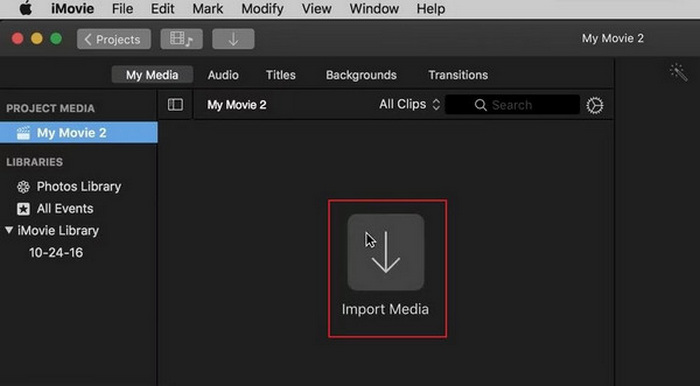Open the File menu
Viewport: 700px width, 386px height.
pyautogui.click(x=122, y=8)
